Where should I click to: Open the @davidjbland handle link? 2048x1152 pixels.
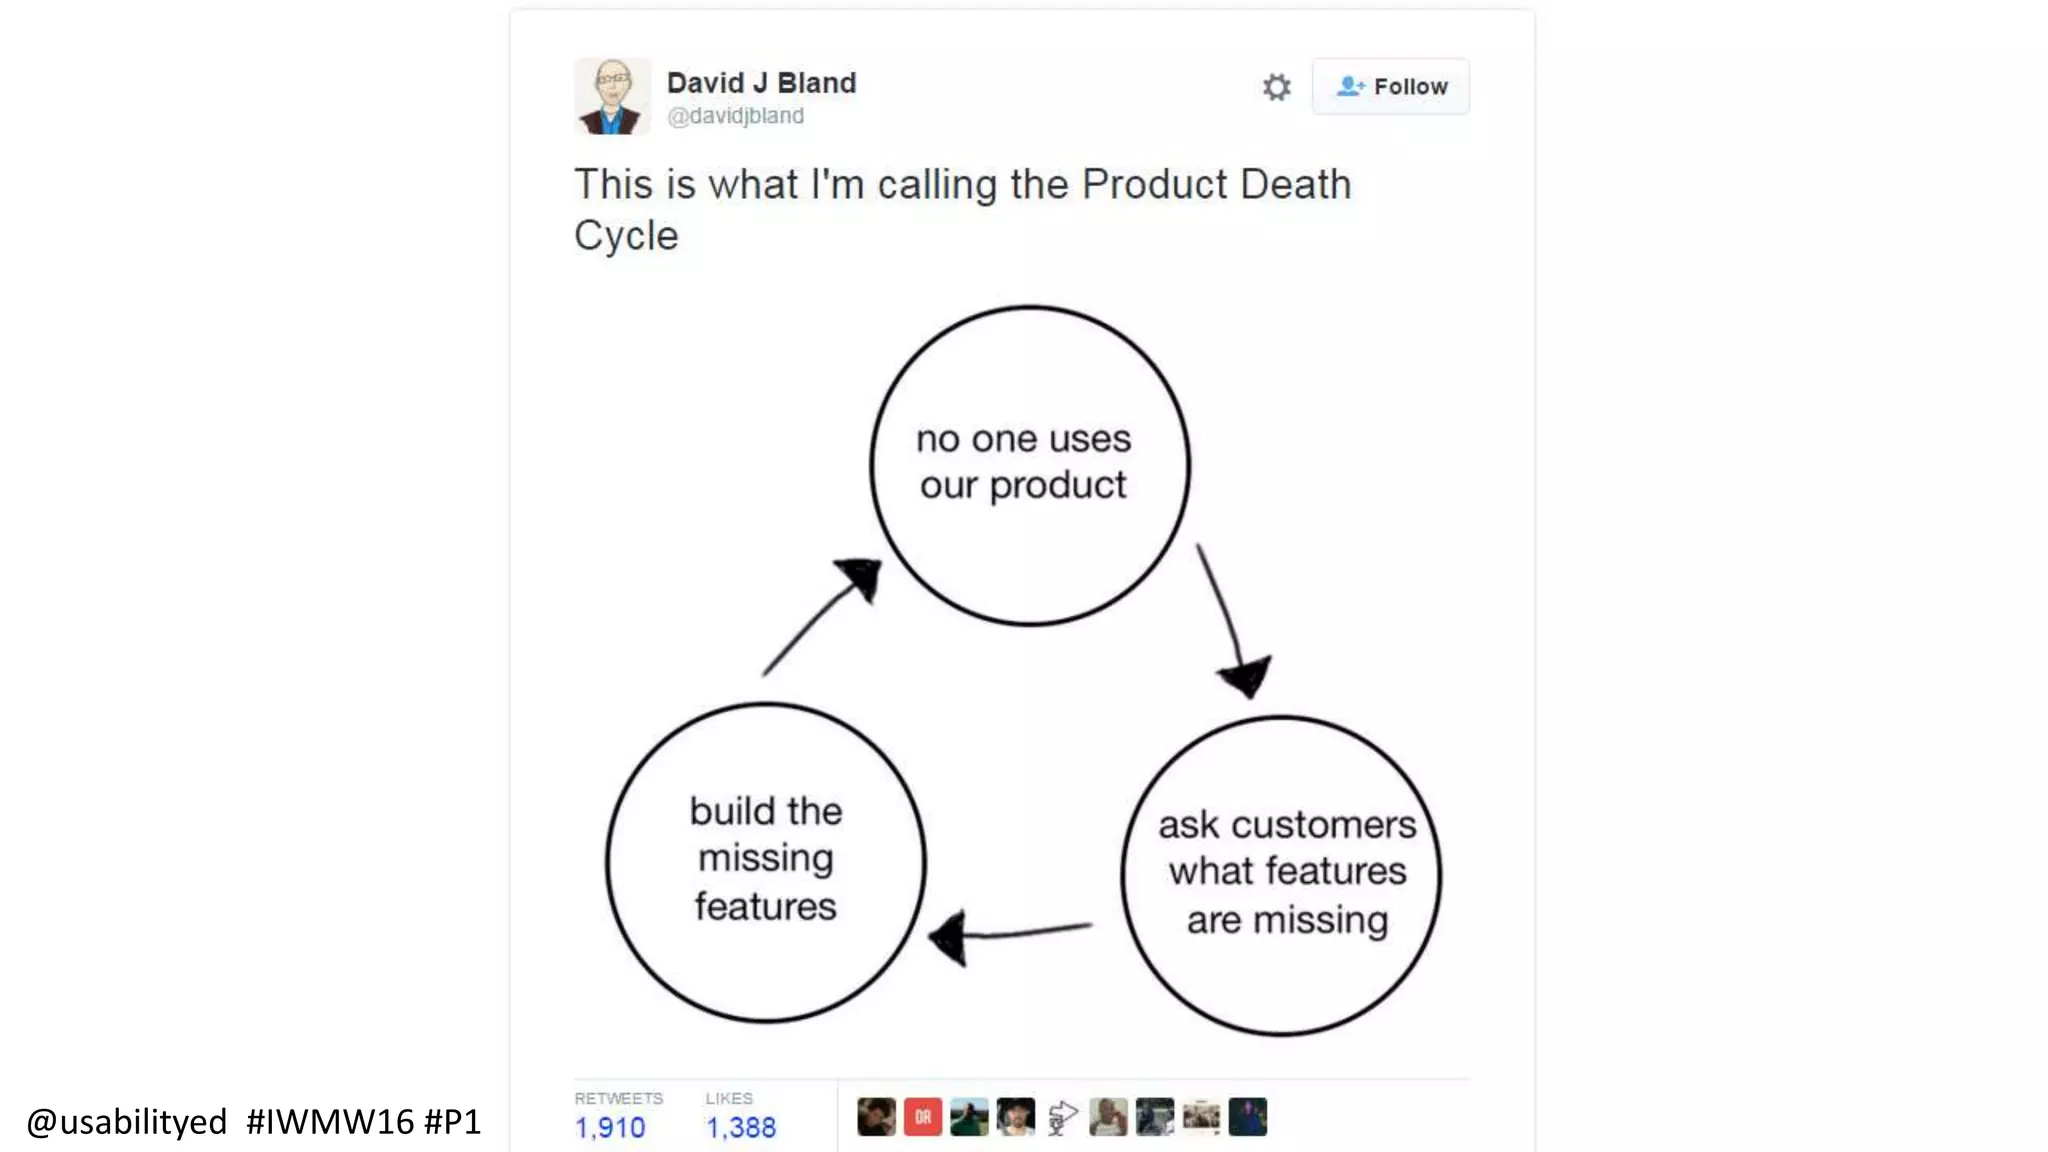click(735, 116)
